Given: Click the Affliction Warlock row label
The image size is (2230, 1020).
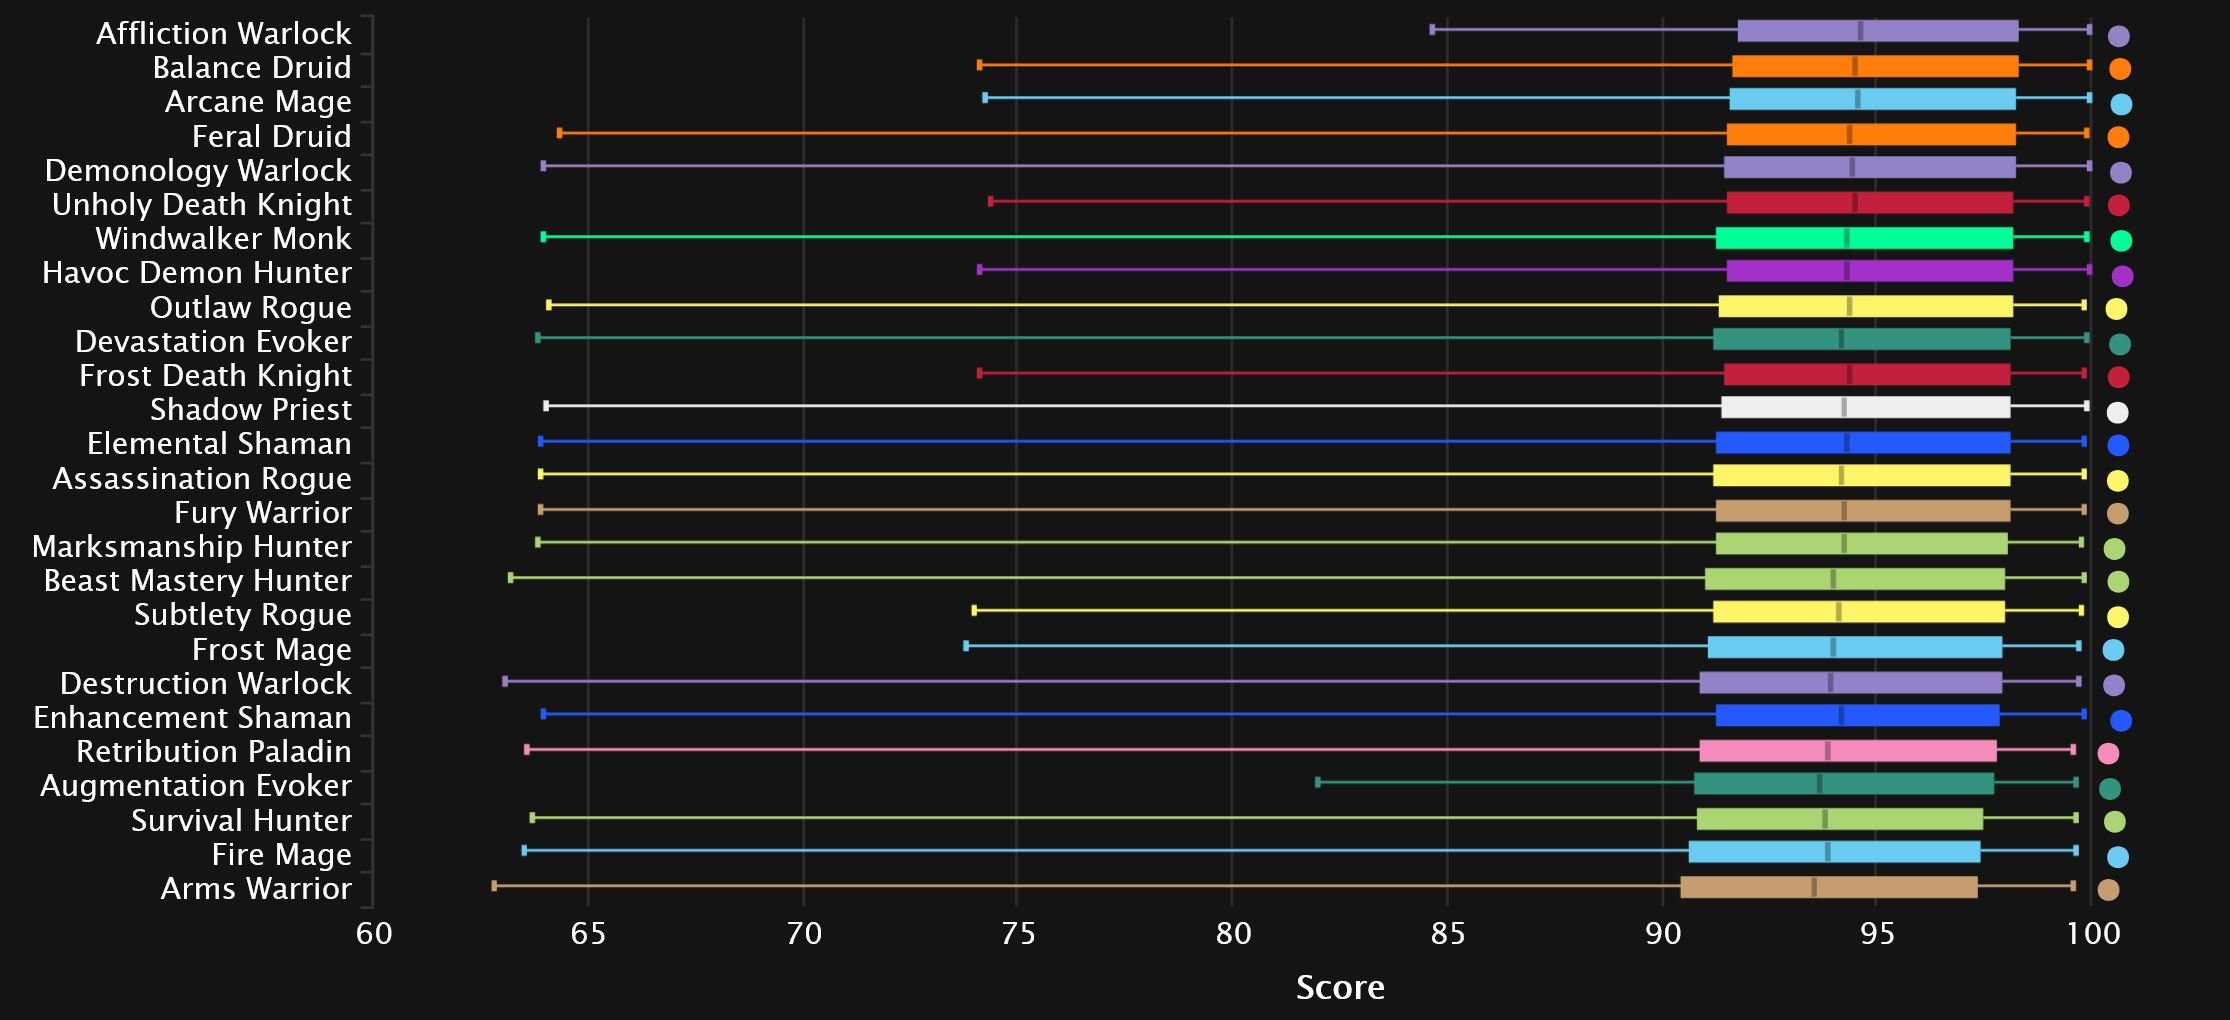Looking at the screenshot, I should [223, 33].
